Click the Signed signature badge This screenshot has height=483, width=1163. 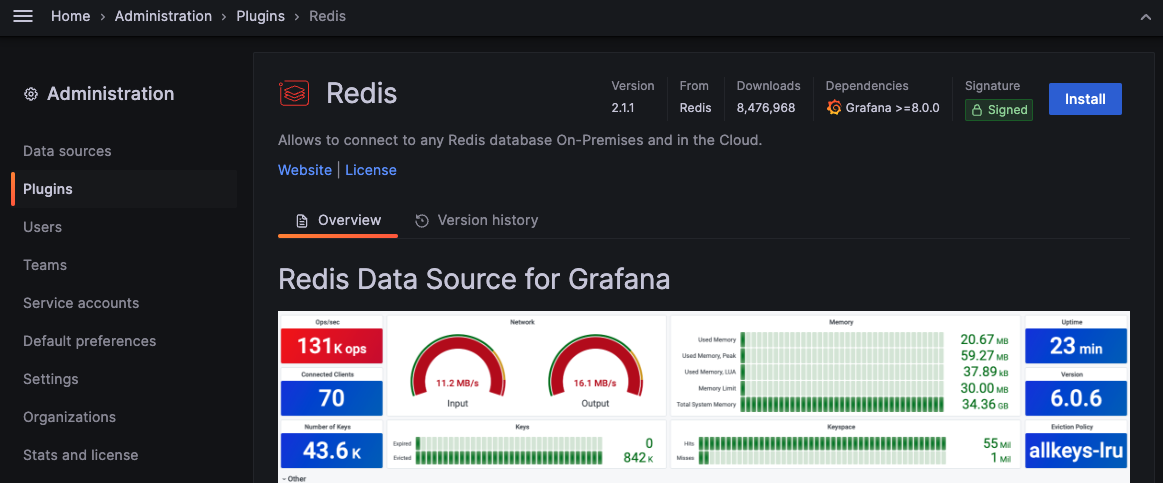[999, 111]
